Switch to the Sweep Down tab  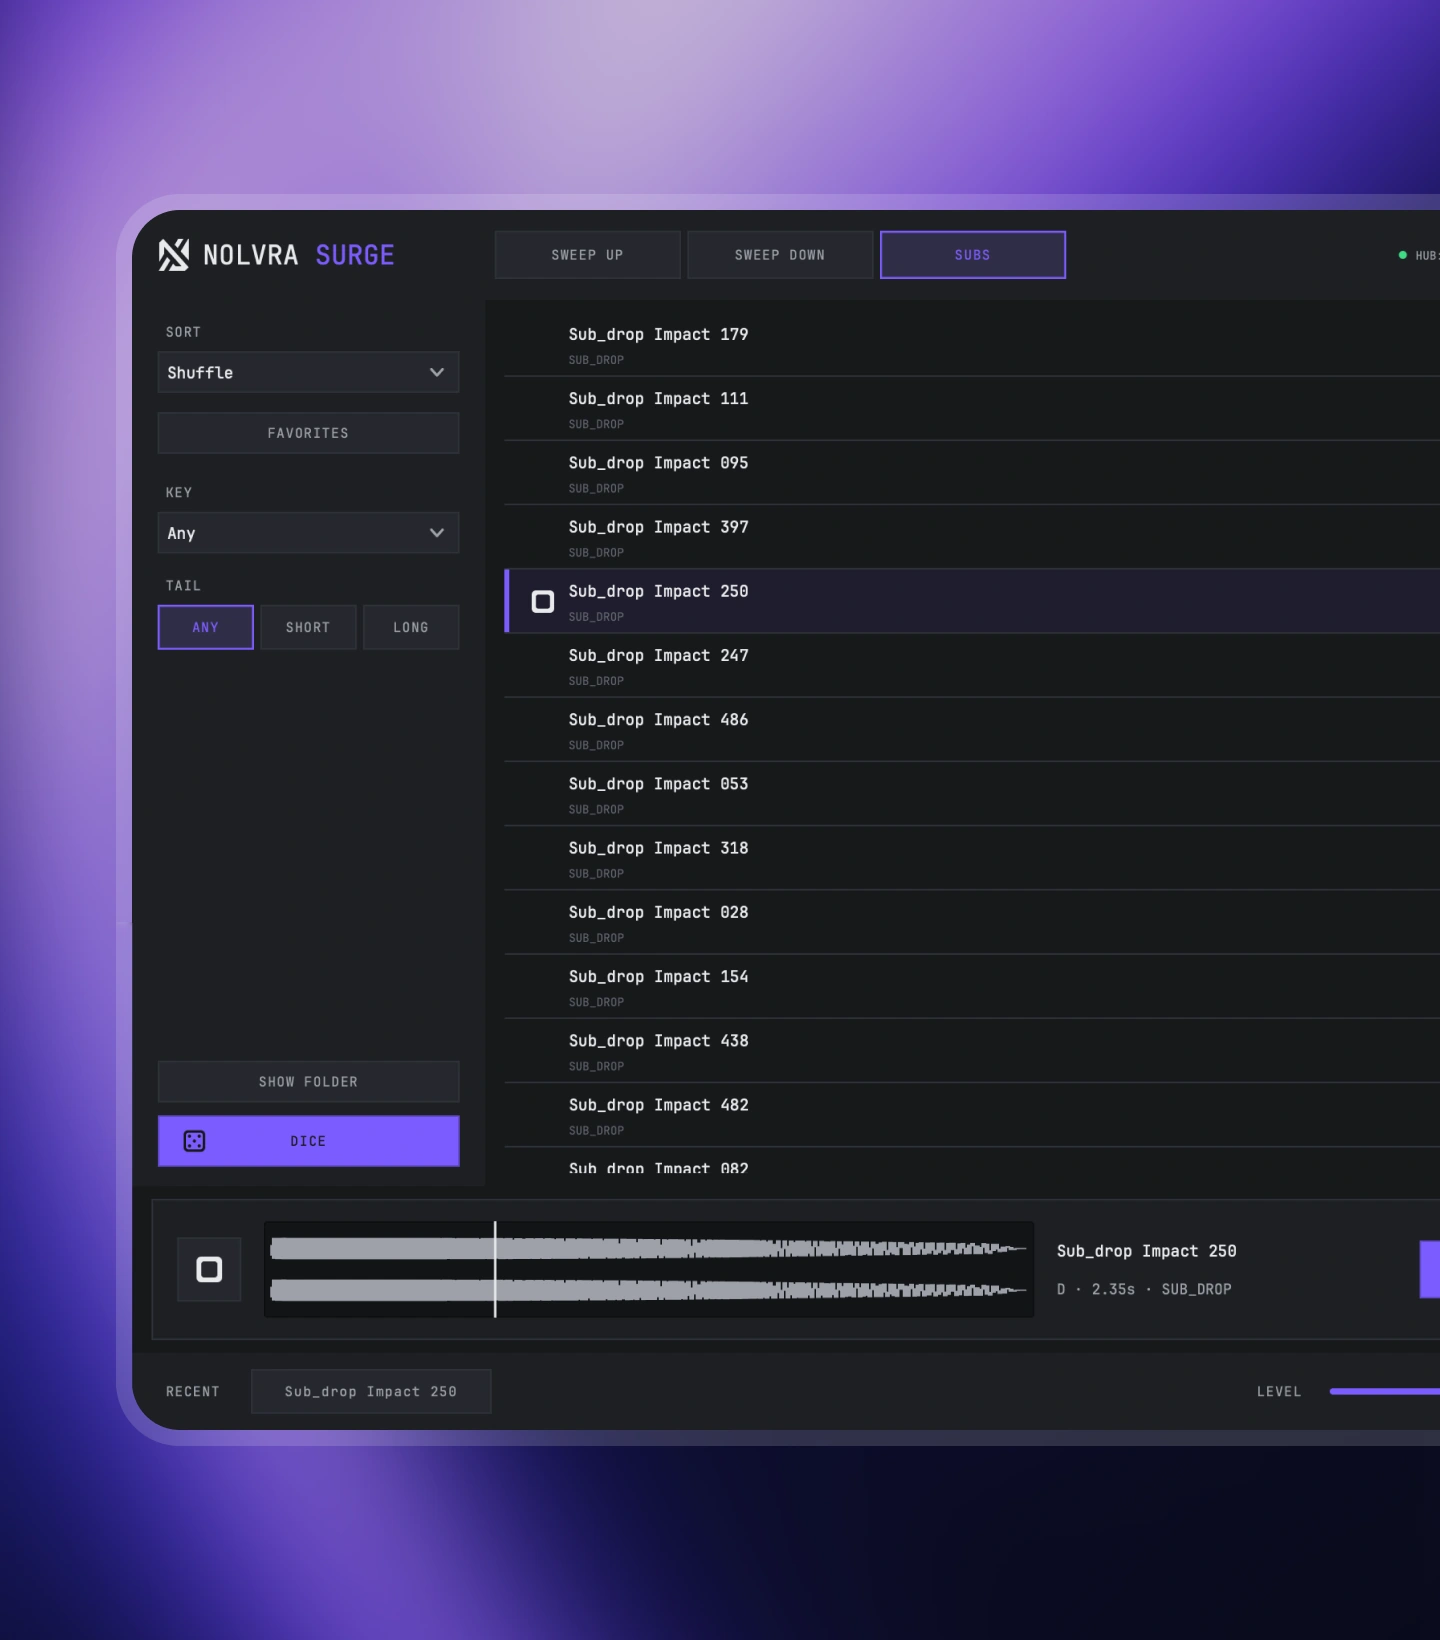pos(780,255)
